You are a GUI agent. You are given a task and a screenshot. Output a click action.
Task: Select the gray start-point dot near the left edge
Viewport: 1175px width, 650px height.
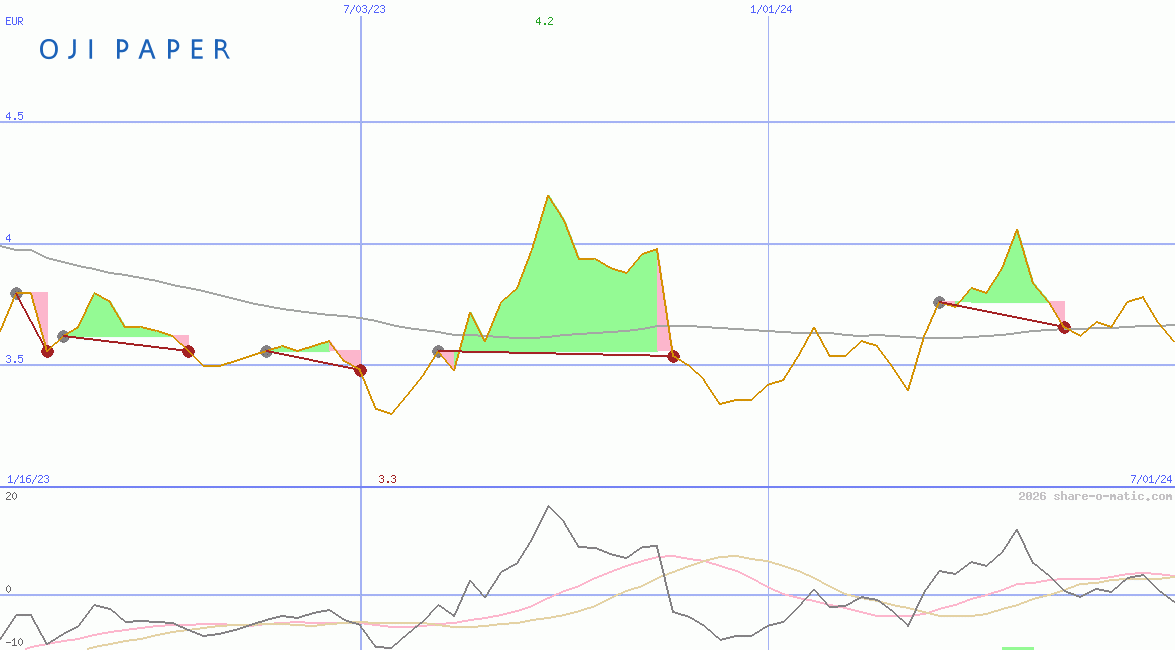click(16, 293)
